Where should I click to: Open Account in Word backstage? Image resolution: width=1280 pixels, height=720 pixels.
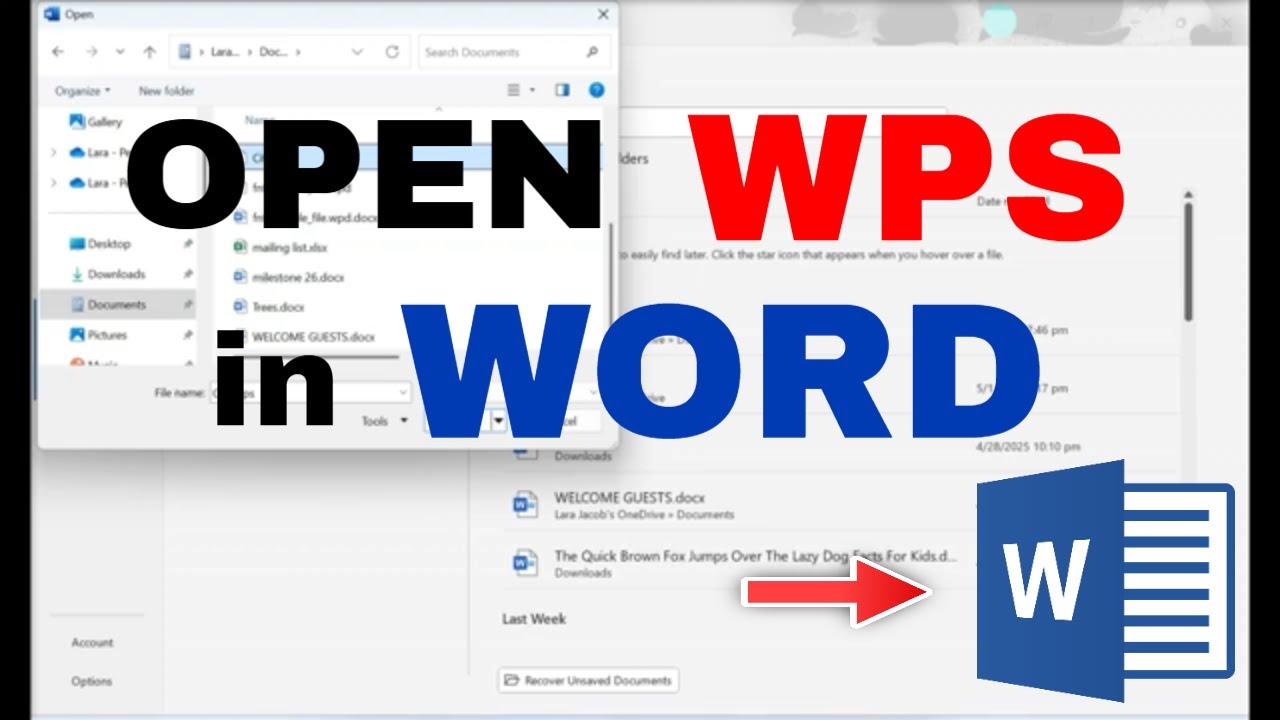[92, 643]
